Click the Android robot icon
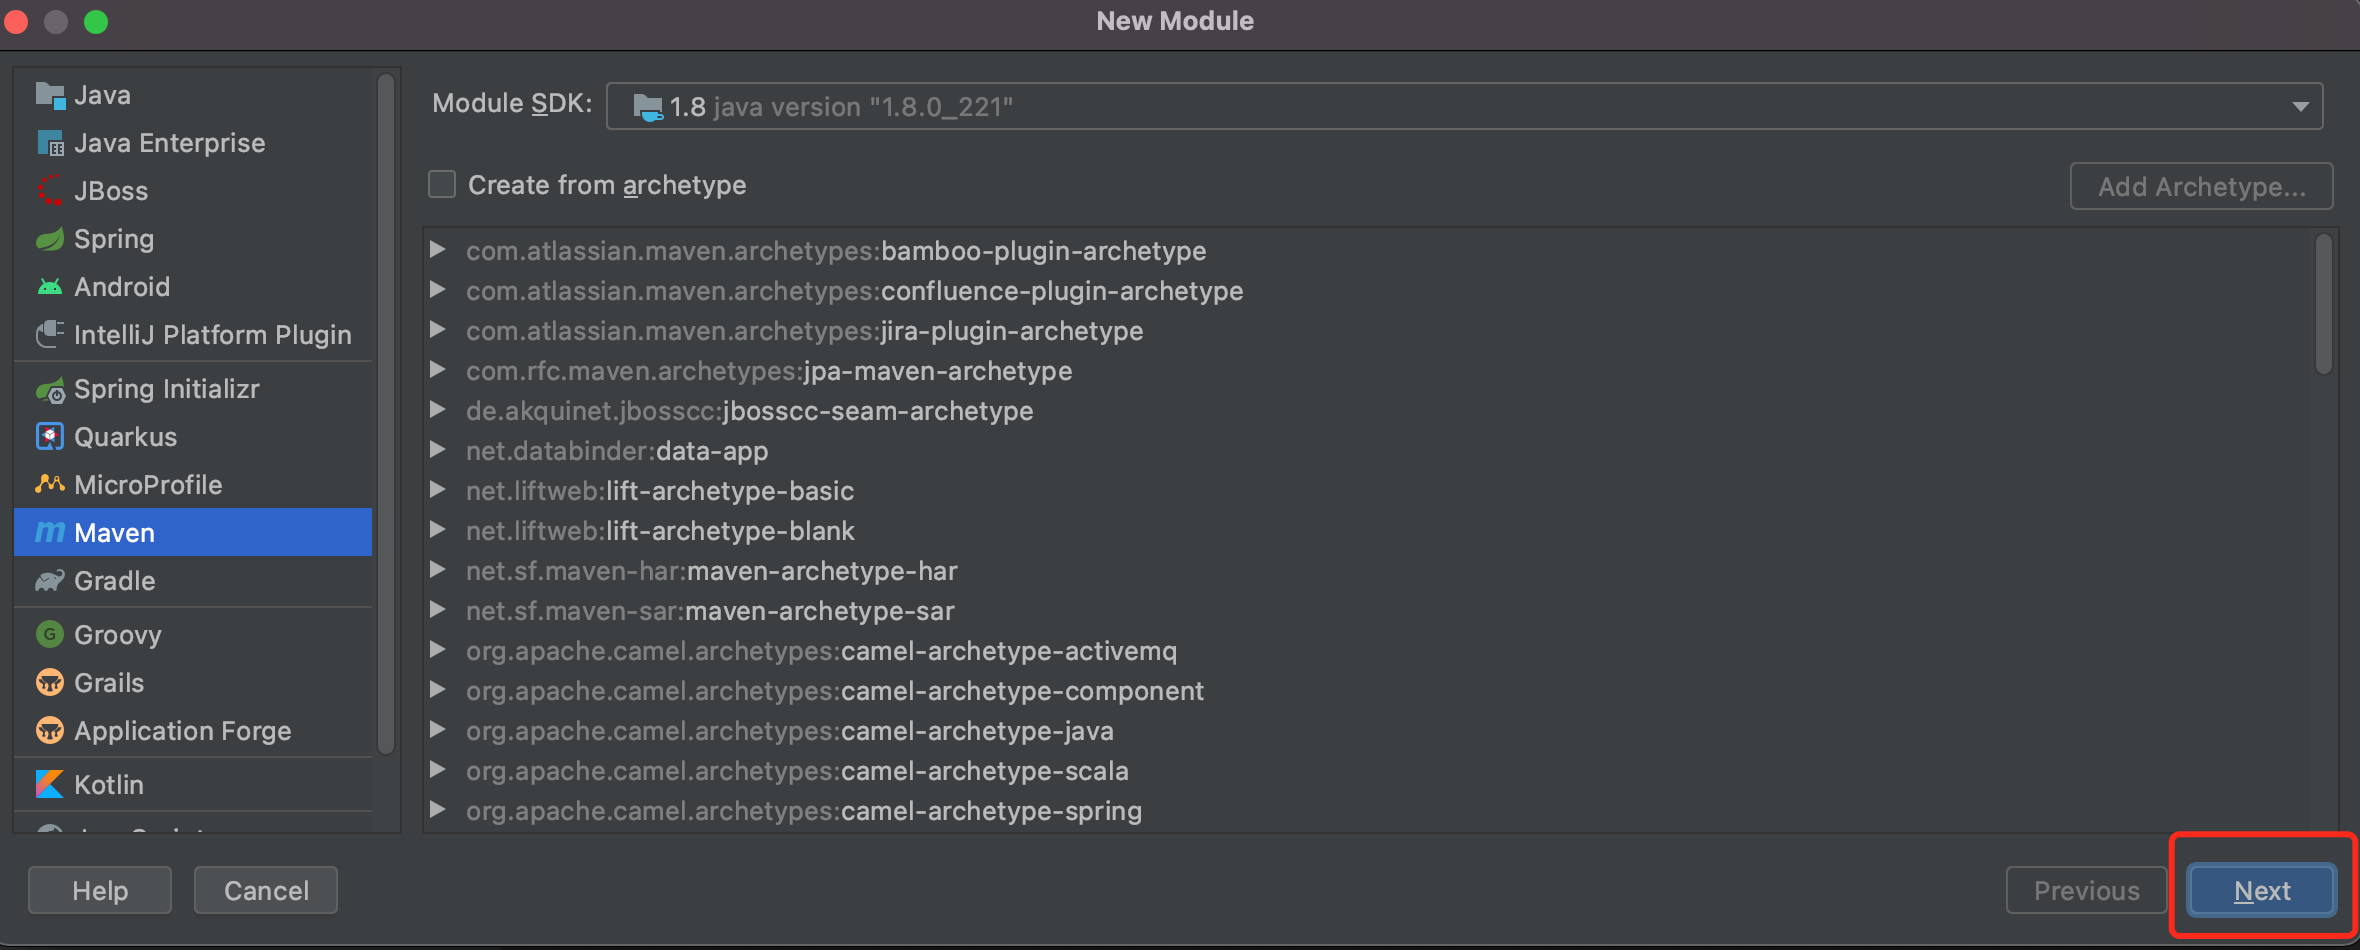This screenshot has width=2360, height=950. pyautogui.click(x=49, y=287)
